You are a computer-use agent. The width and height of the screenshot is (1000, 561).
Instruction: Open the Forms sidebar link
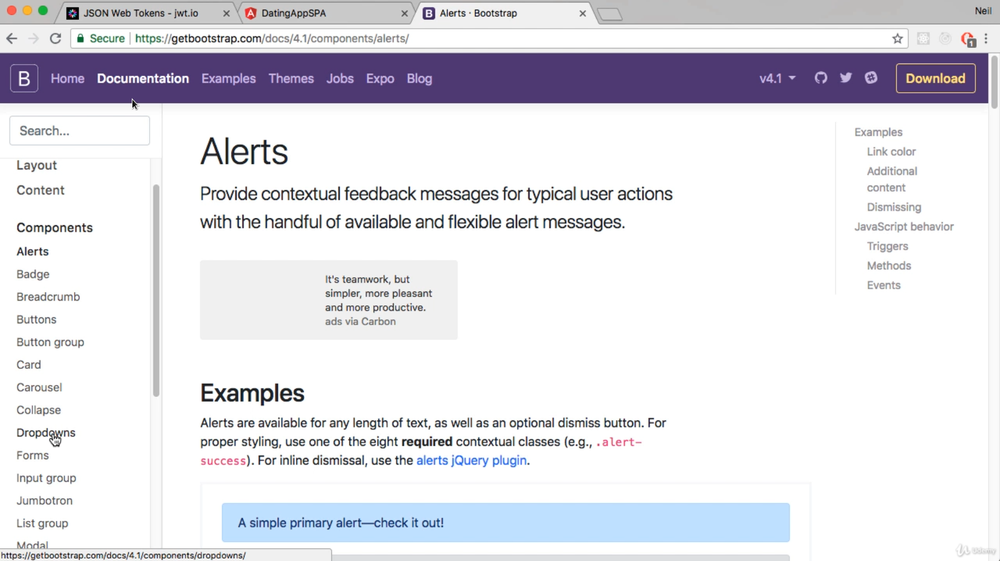[x=33, y=455]
